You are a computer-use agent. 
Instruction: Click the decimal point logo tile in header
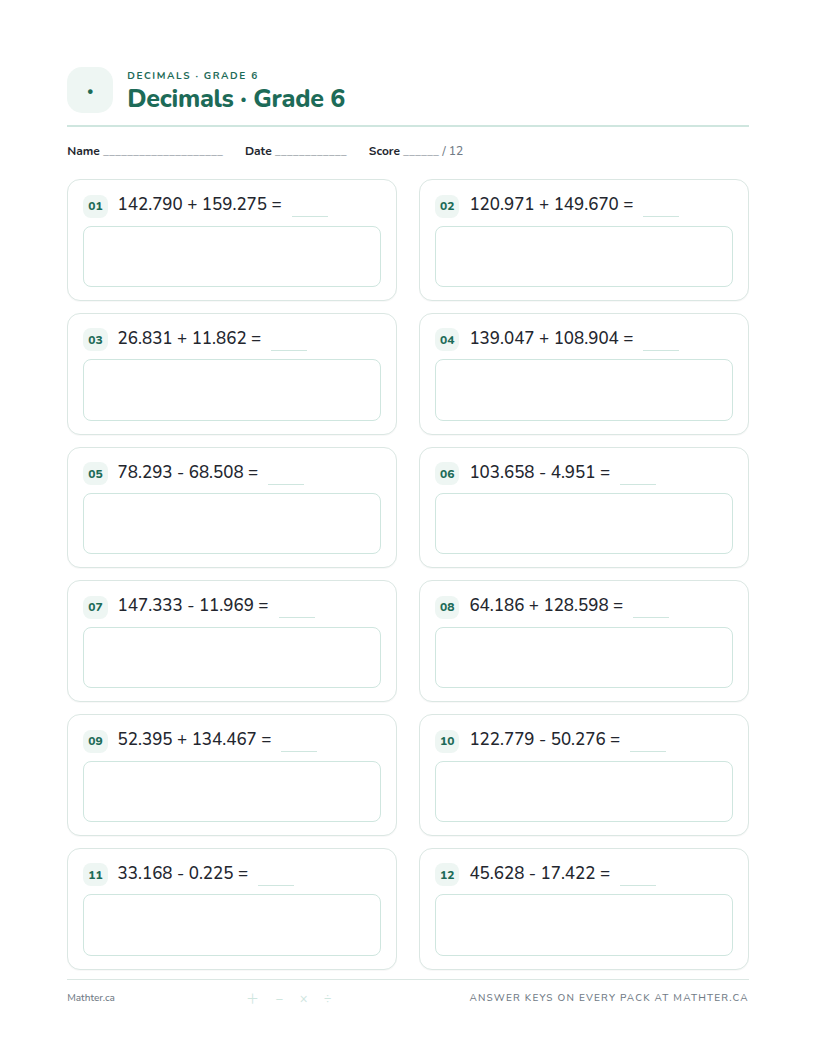click(x=90, y=90)
